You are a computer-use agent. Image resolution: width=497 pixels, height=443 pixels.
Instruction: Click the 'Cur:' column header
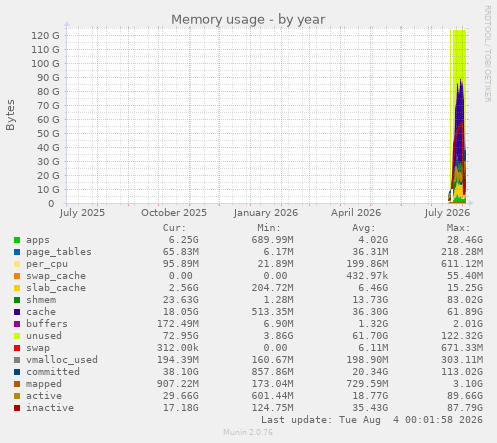click(174, 228)
